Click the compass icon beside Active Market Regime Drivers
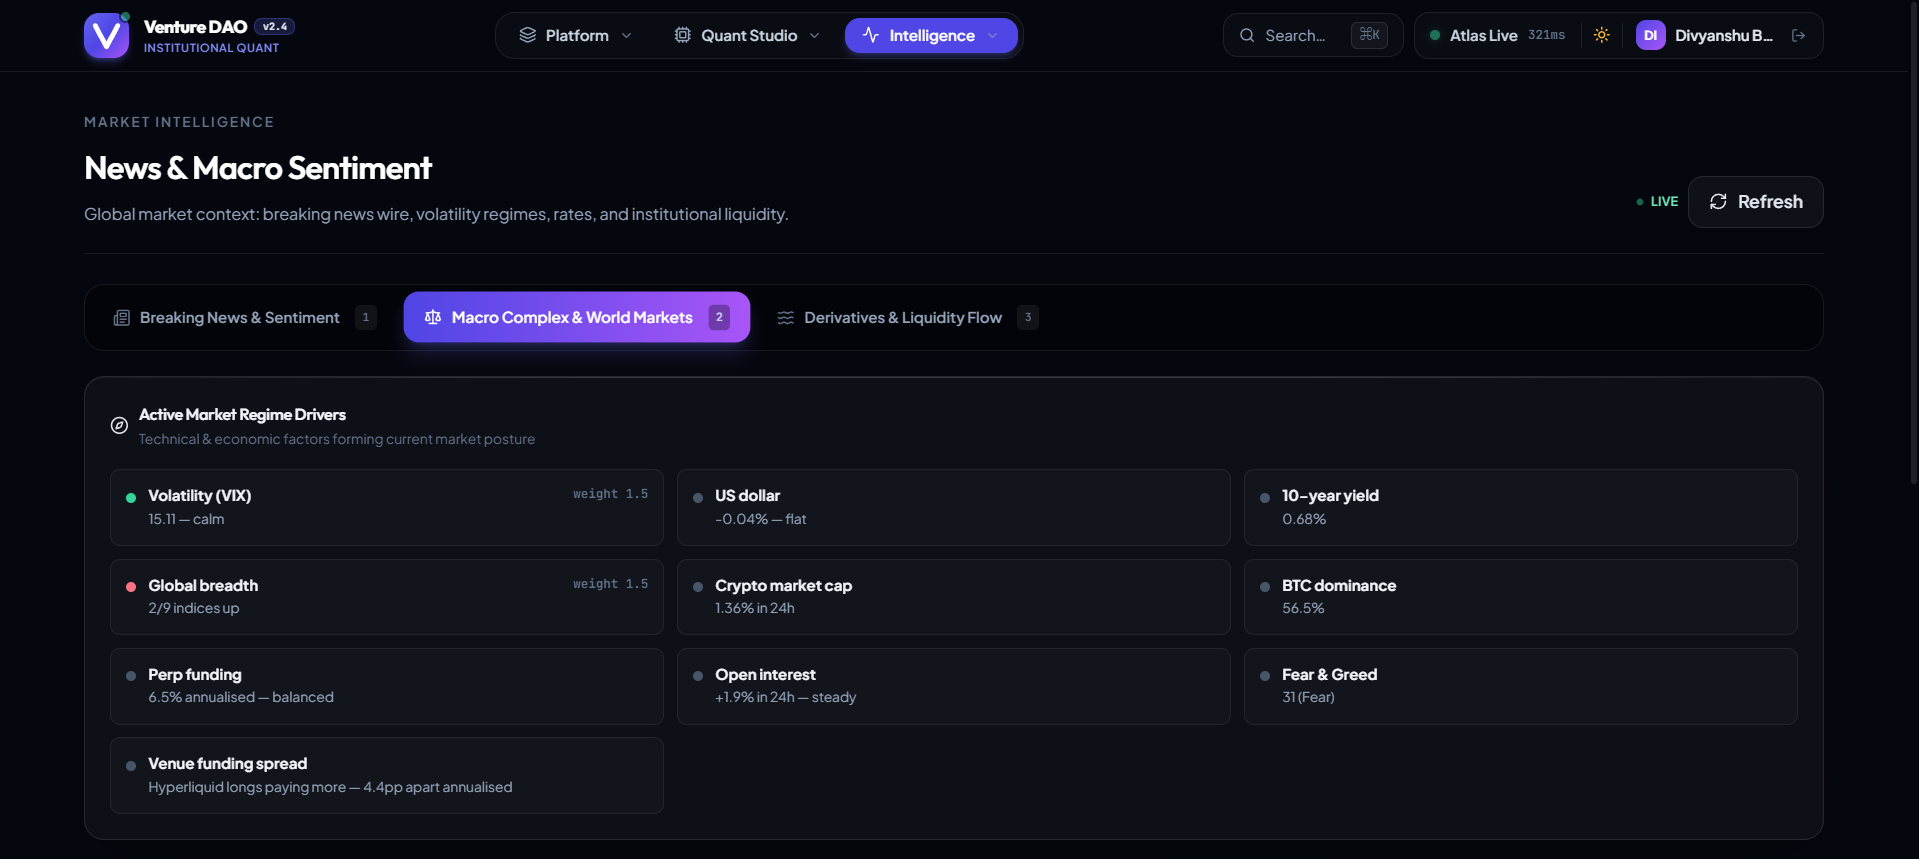This screenshot has width=1919, height=859. coord(119,425)
